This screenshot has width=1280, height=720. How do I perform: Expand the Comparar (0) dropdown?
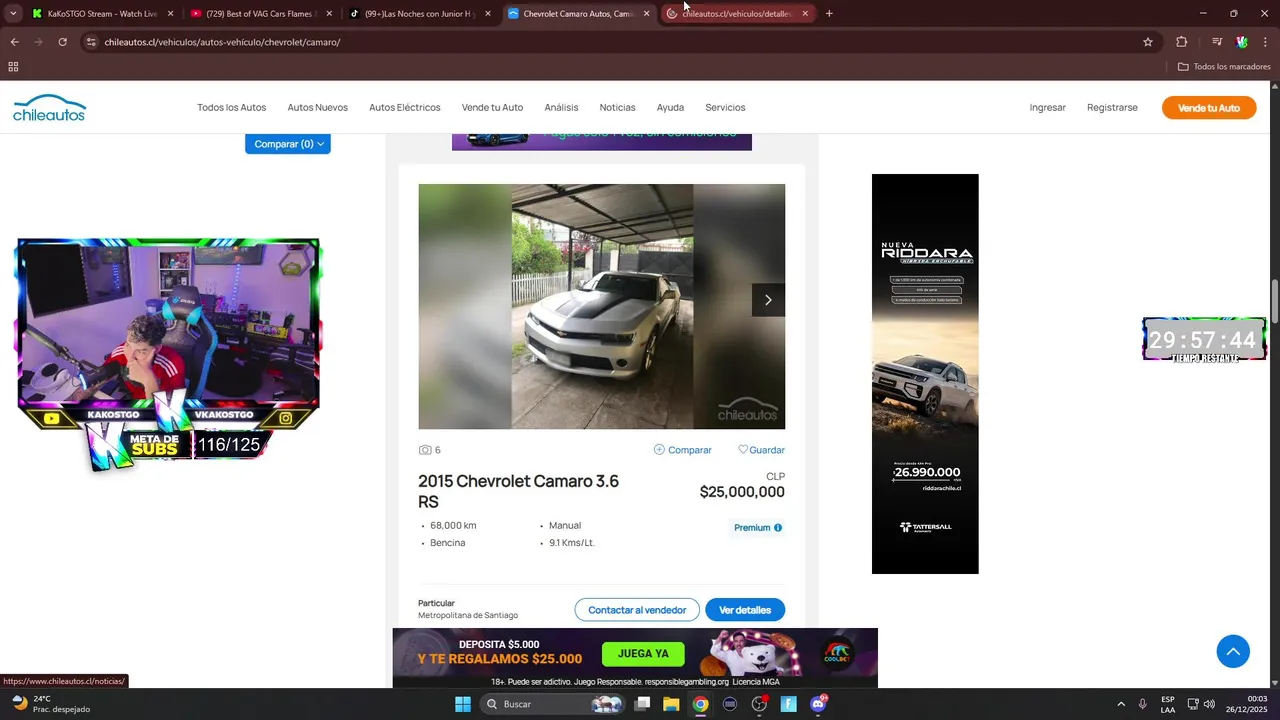pos(288,144)
